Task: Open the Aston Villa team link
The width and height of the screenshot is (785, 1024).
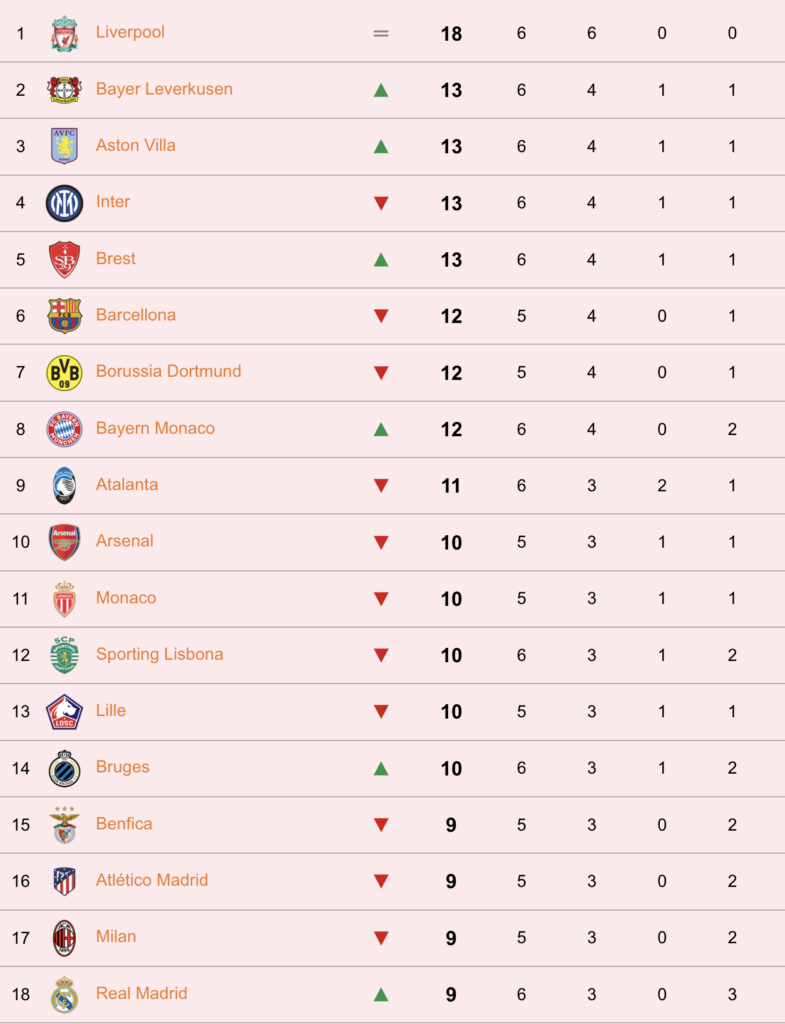Action: [136, 145]
